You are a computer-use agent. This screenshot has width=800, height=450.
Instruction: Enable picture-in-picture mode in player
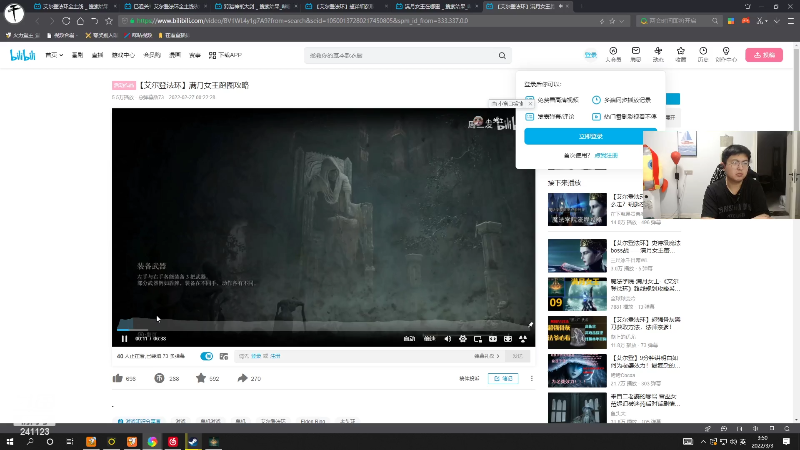coord(478,339)
